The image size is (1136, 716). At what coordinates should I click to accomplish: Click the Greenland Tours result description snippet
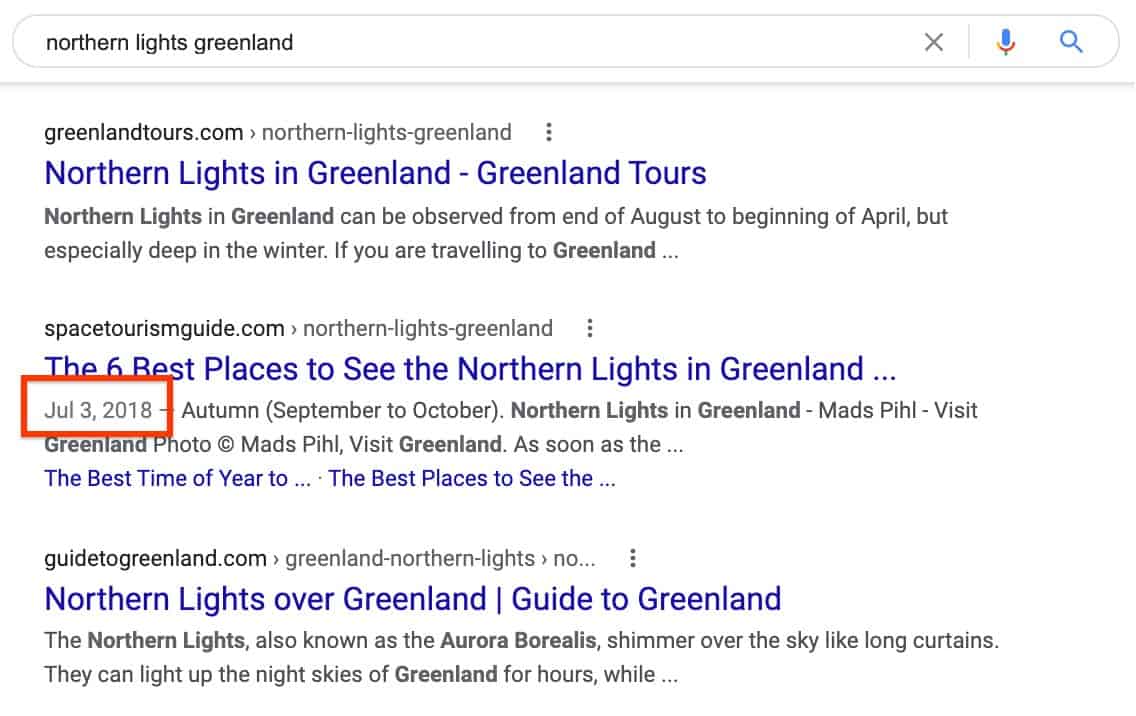tap(496, 233)
